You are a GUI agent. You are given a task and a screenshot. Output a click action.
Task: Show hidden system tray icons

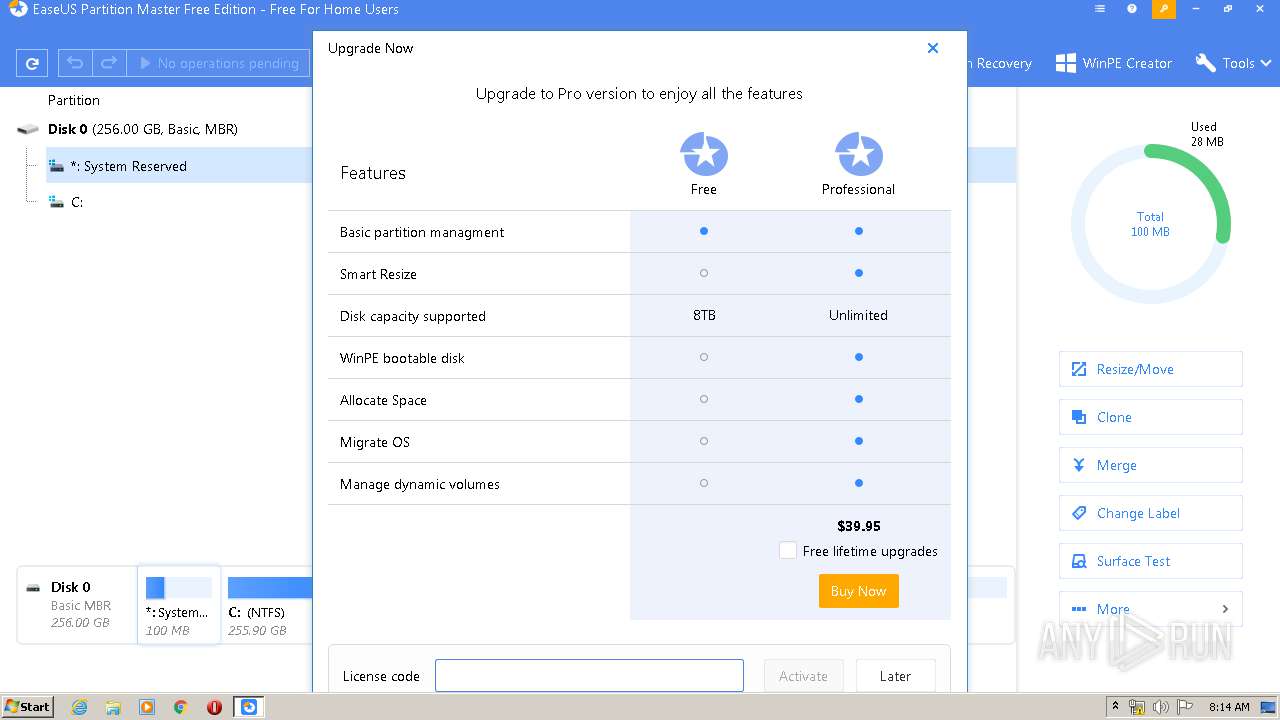point(1116,707)
